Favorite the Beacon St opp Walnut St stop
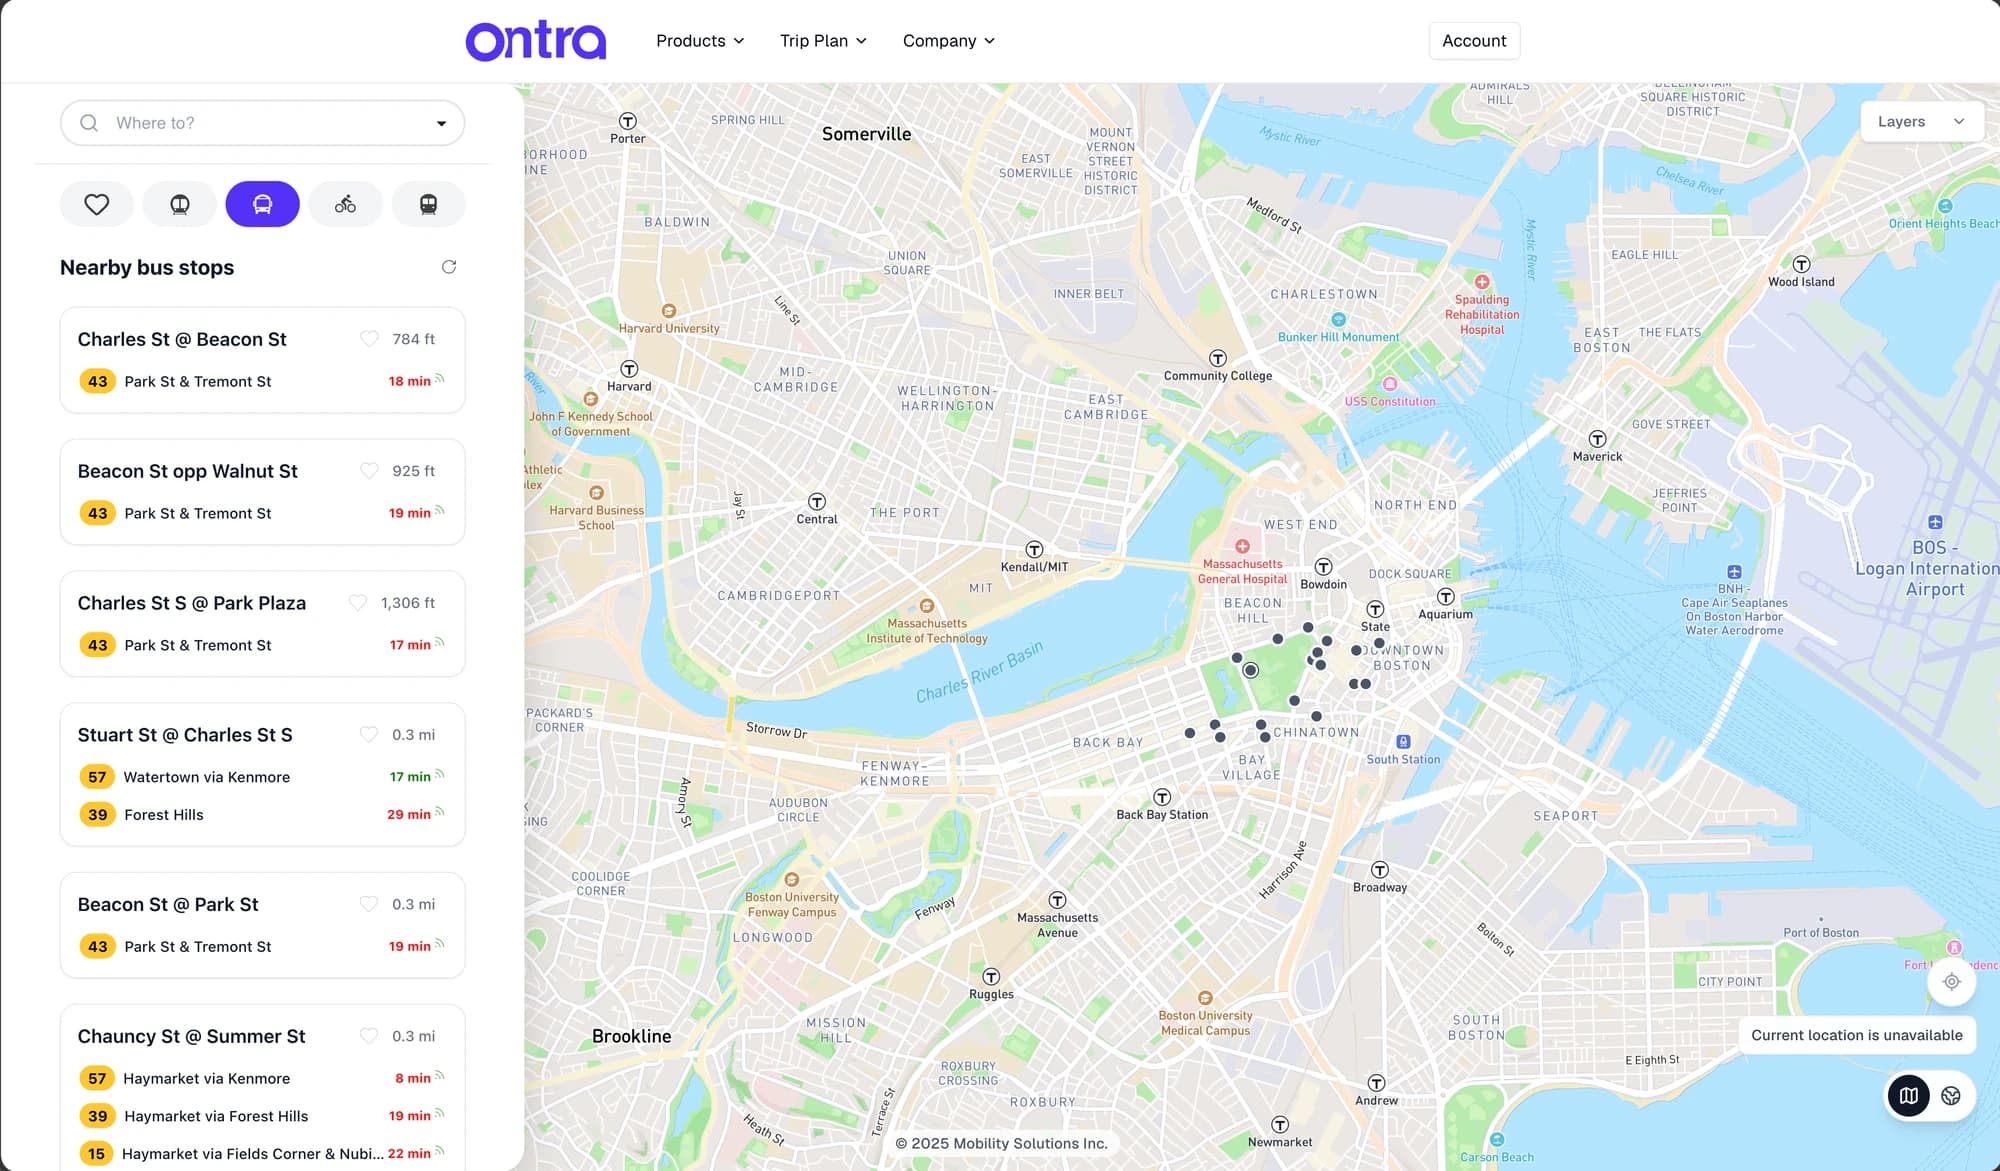Image resolution: width=2000 pixels, height=1171 pixels. (369, 471)
